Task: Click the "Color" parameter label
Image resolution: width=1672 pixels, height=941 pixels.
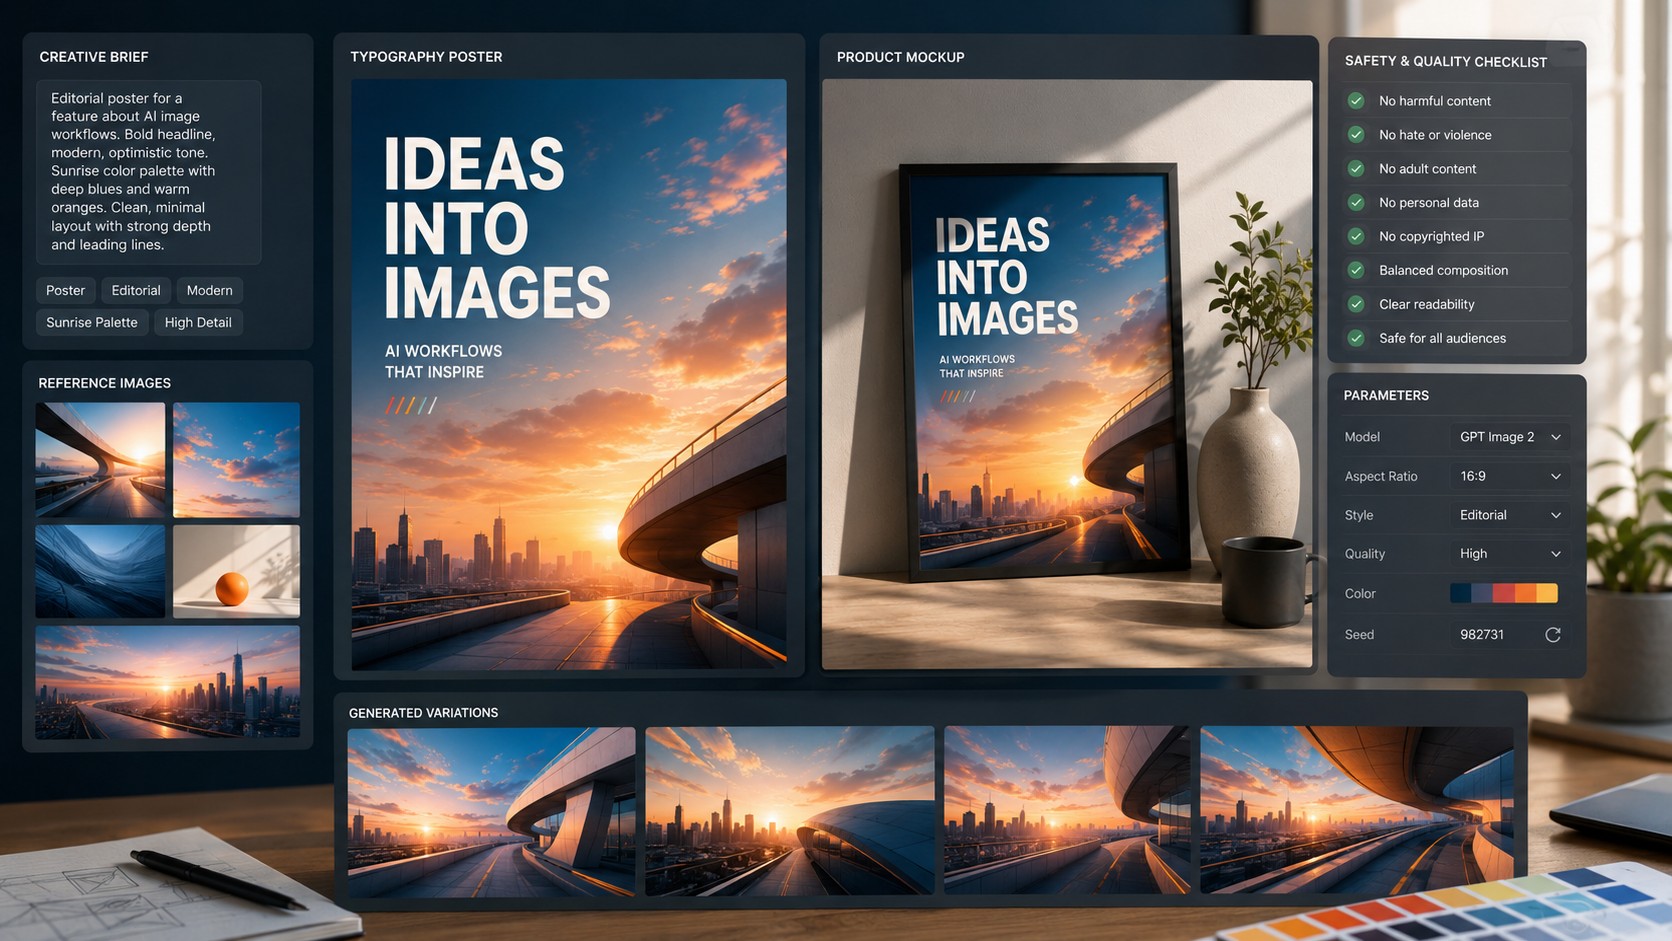Action: pos(1360,594)
